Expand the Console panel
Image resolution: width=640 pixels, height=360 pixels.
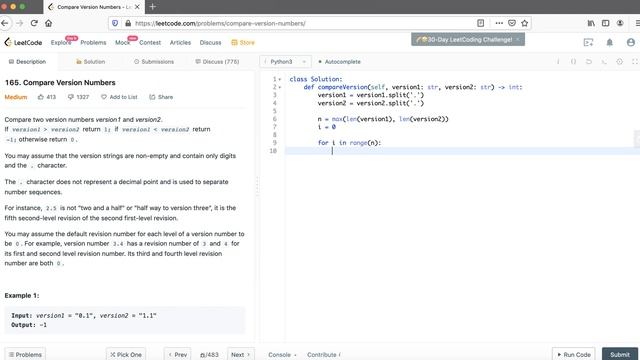pyautogui.click(x=282, y=355)
